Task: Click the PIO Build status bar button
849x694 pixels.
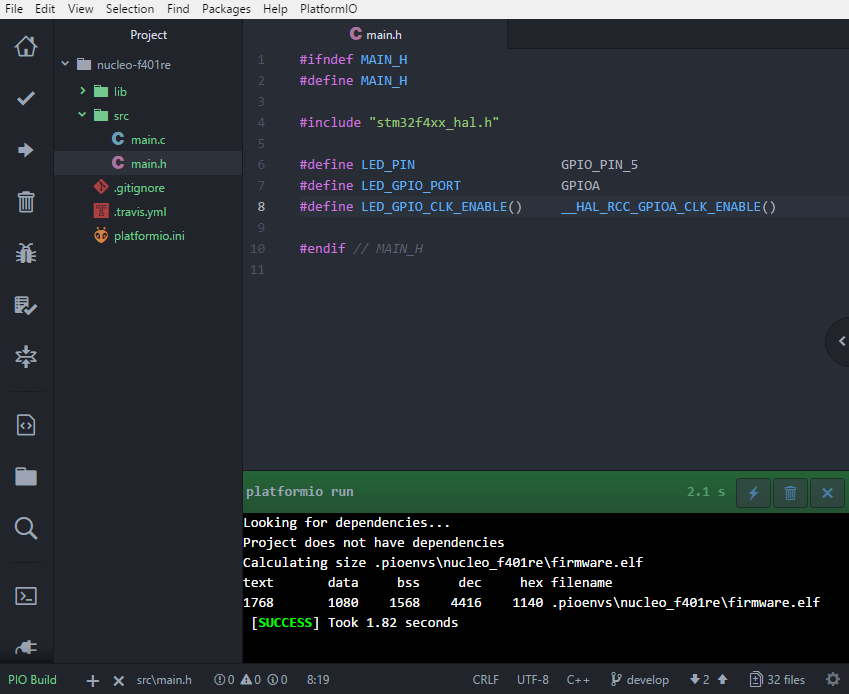Action: coord(32,679)
